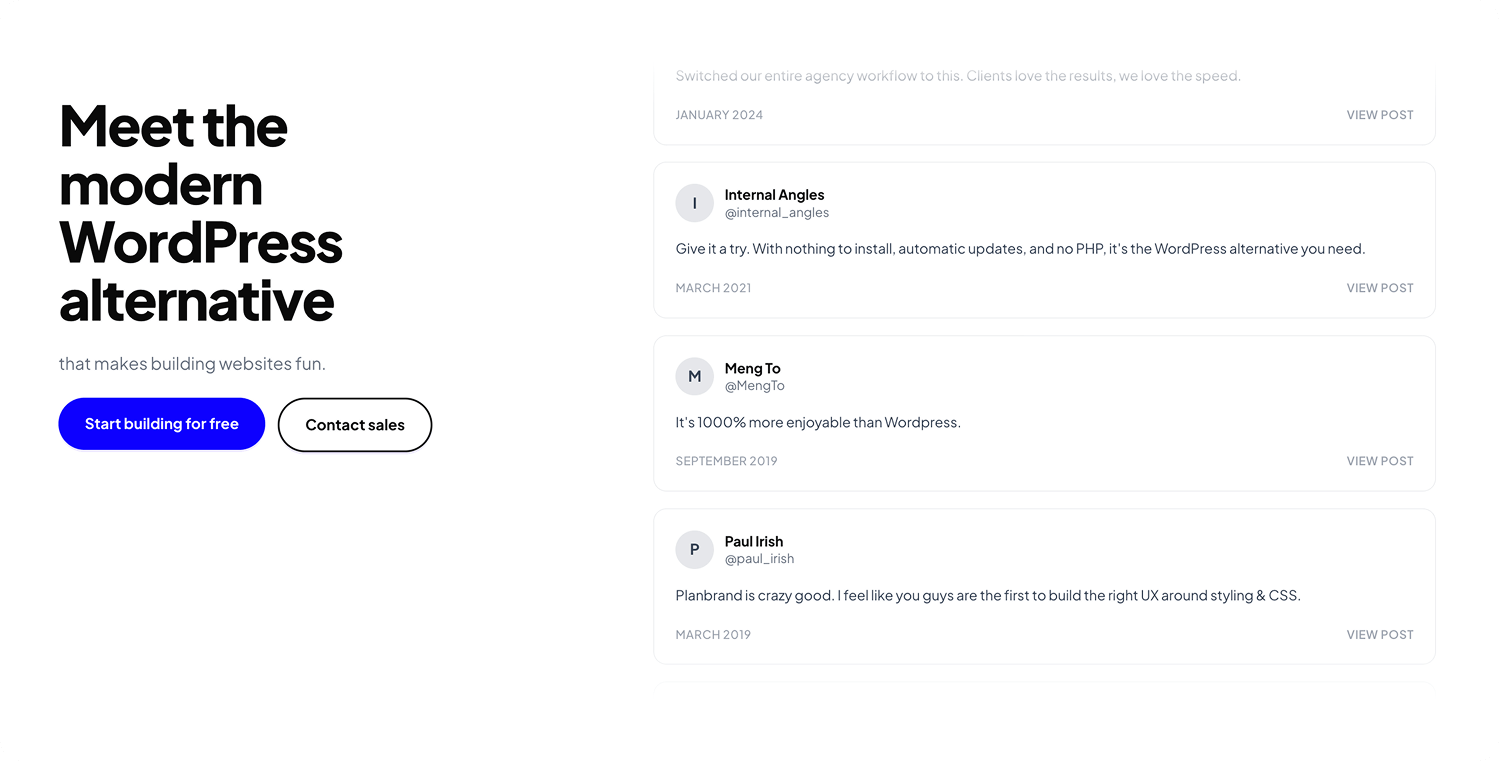Click the "Meet the modern WordPress alternative" heading
Image resolution: width=1499 pixels, height=761 pixels.
(x=200, y=212)
